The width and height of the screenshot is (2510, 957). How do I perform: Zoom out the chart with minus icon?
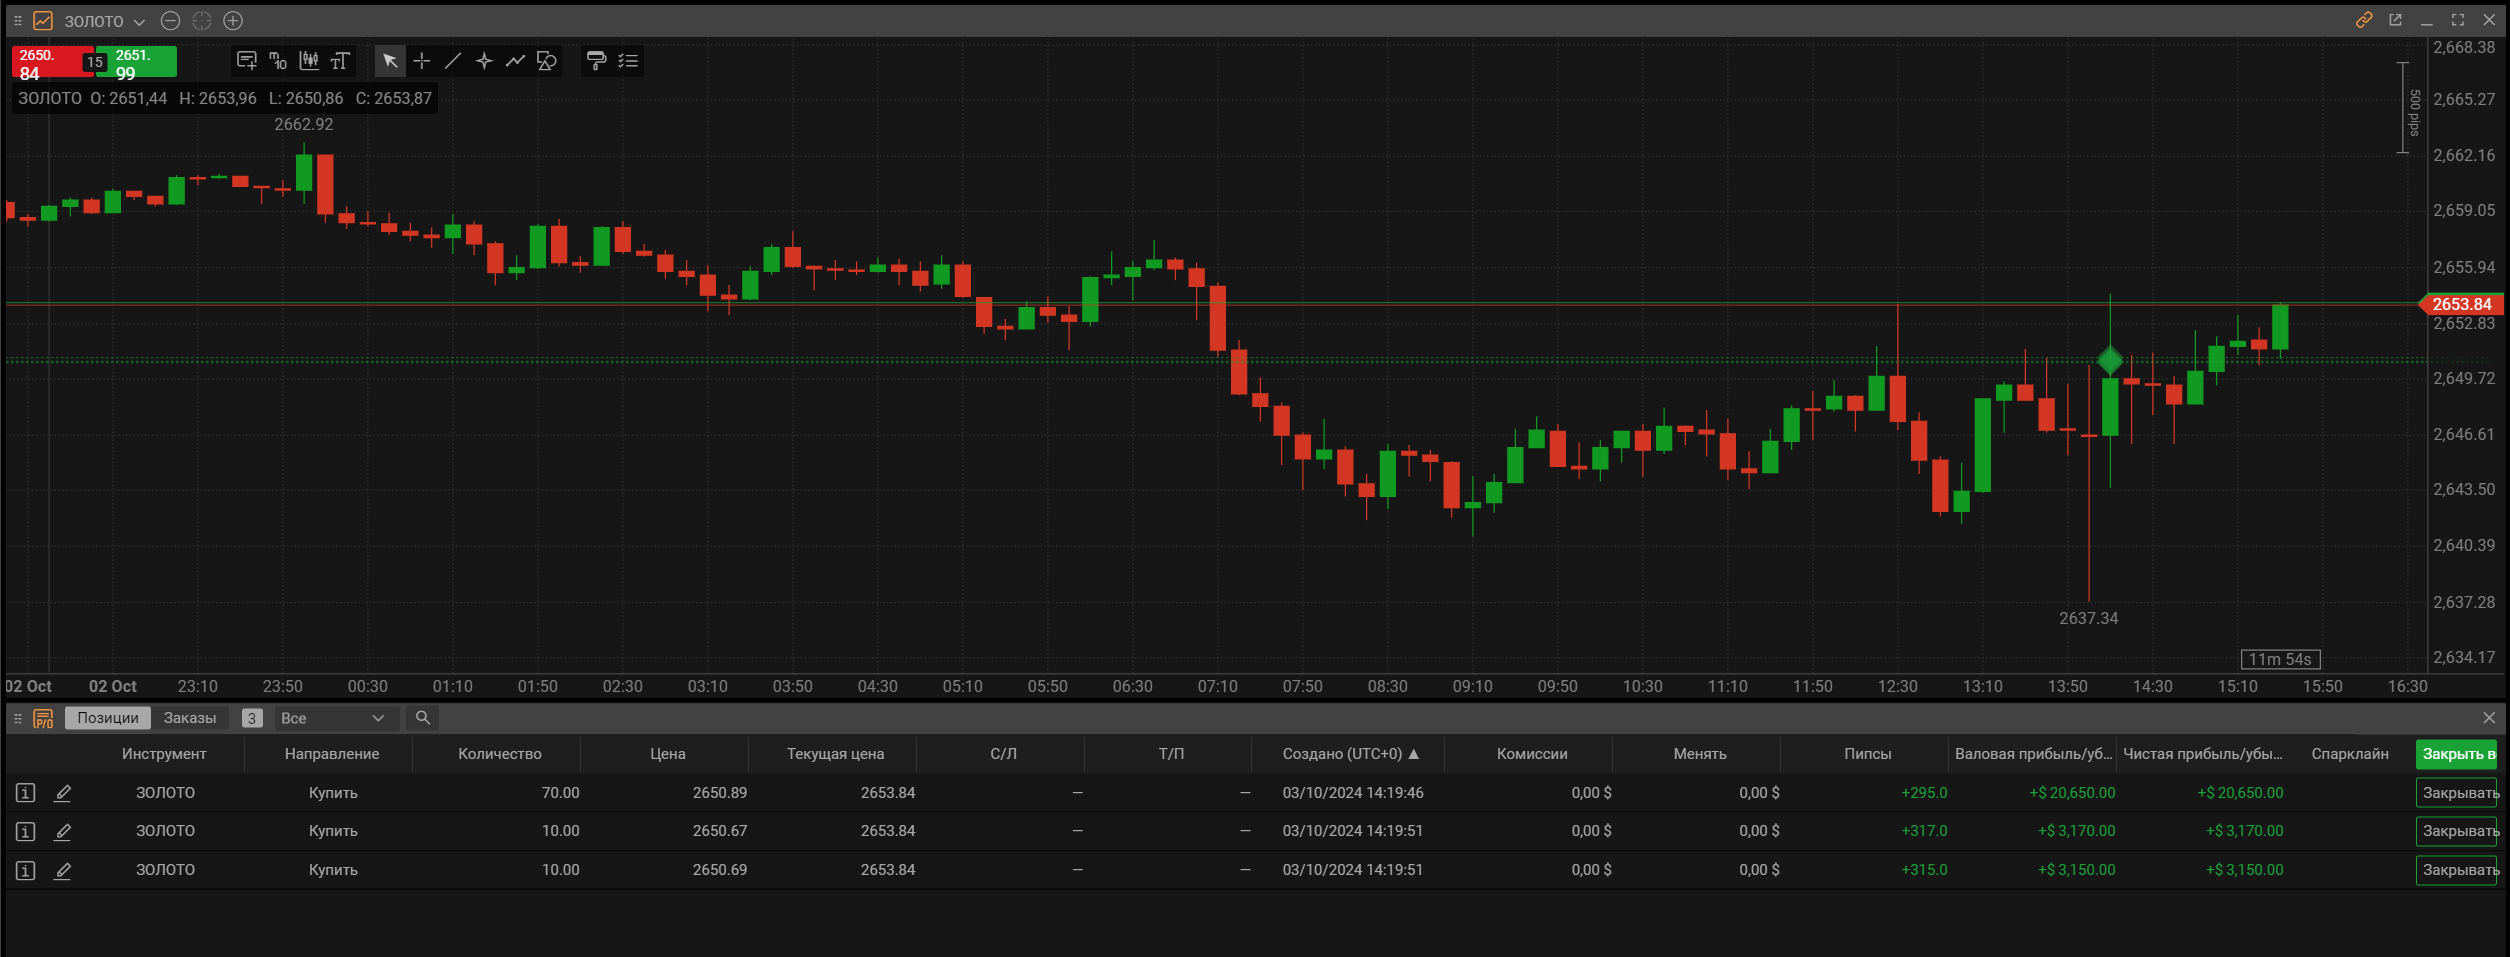click(170, 21)
